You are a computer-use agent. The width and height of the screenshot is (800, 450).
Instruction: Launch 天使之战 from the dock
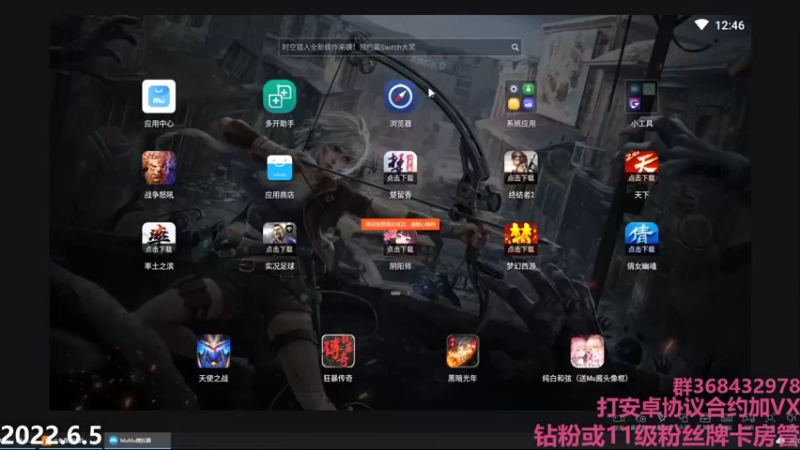click(213, 351)
